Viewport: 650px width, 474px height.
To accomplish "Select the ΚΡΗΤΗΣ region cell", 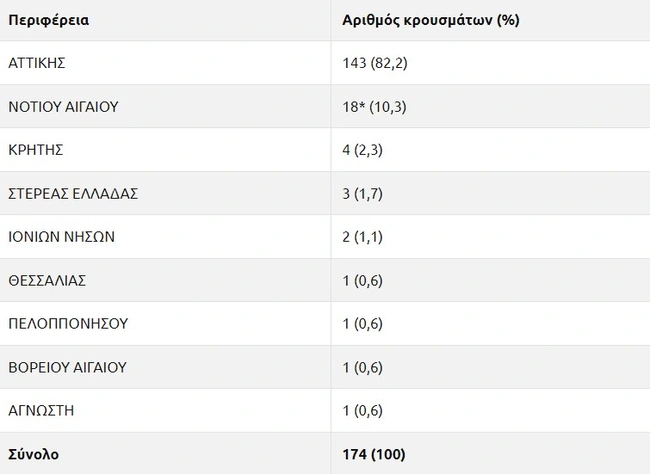I will click(34, 150).
